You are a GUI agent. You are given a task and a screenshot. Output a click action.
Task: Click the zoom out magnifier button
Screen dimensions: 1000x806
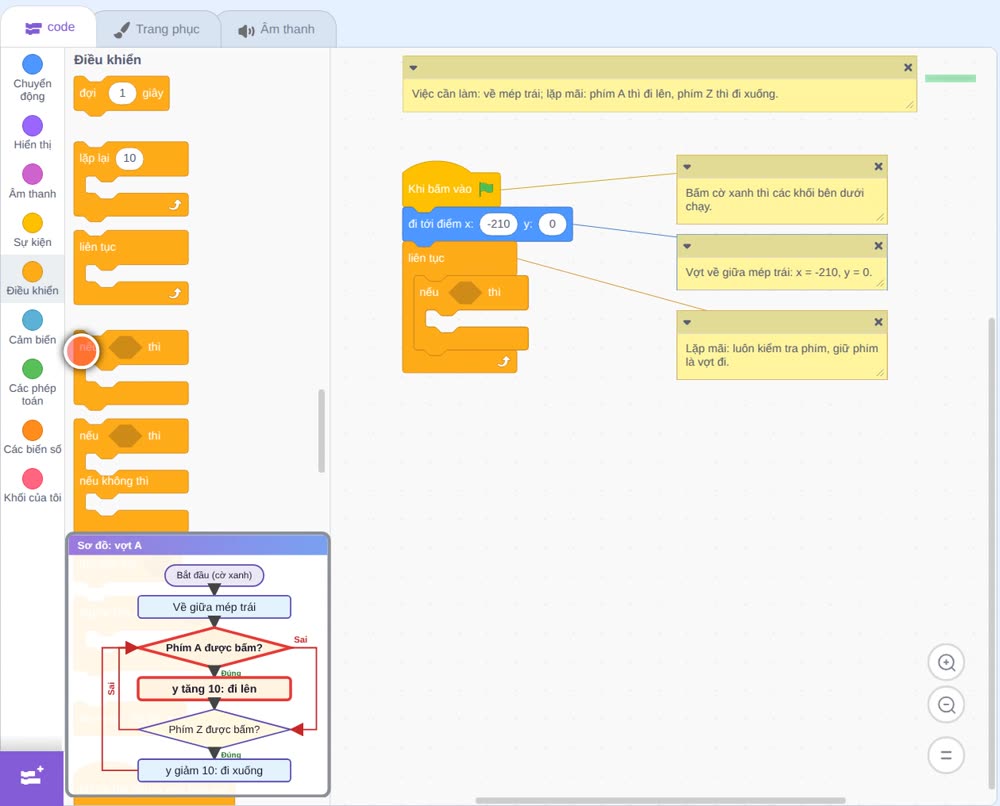pyautogui.click(x=946, y=705)
